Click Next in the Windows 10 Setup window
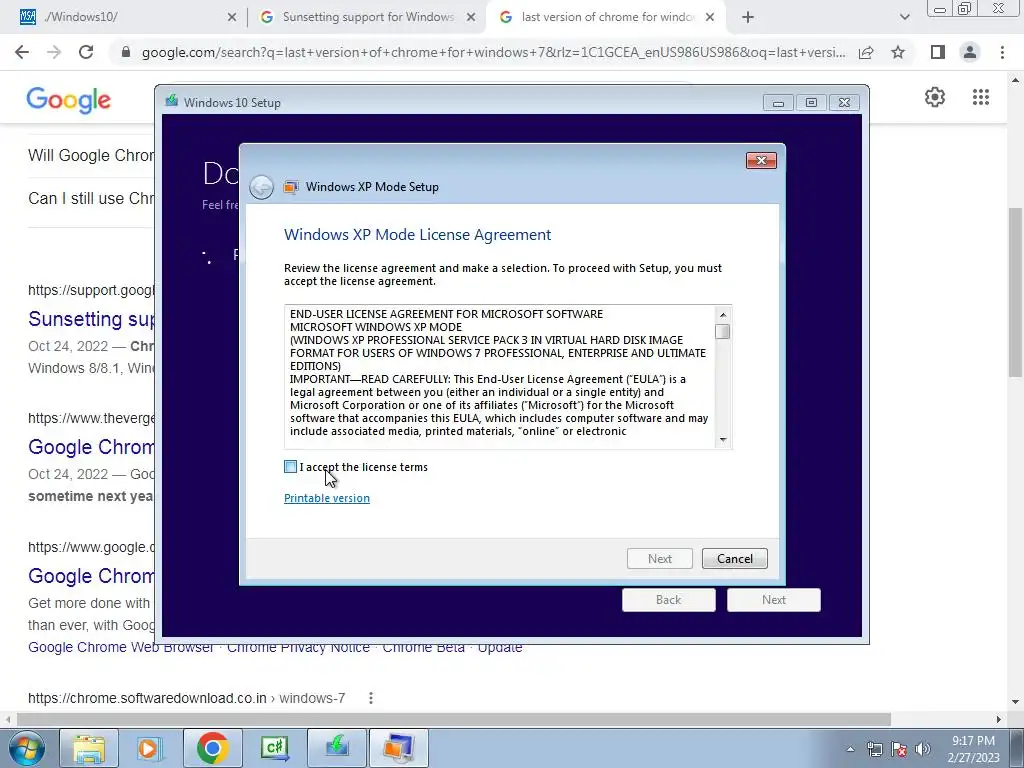 774,600
